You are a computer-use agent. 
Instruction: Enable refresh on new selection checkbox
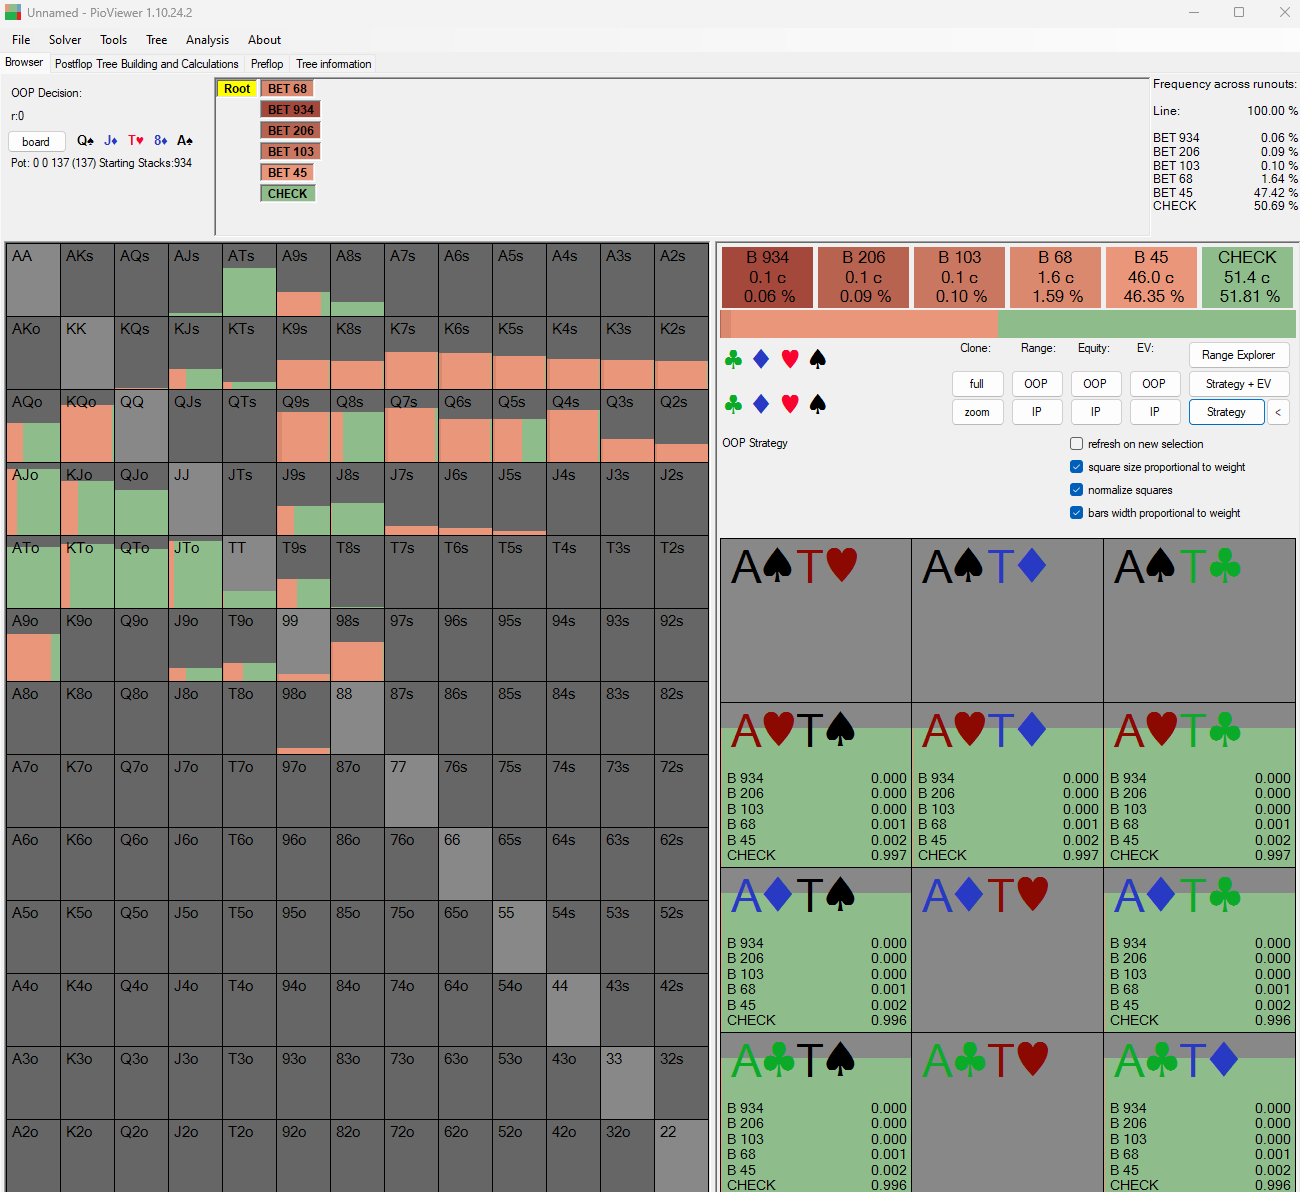(x=1077, y=444)
